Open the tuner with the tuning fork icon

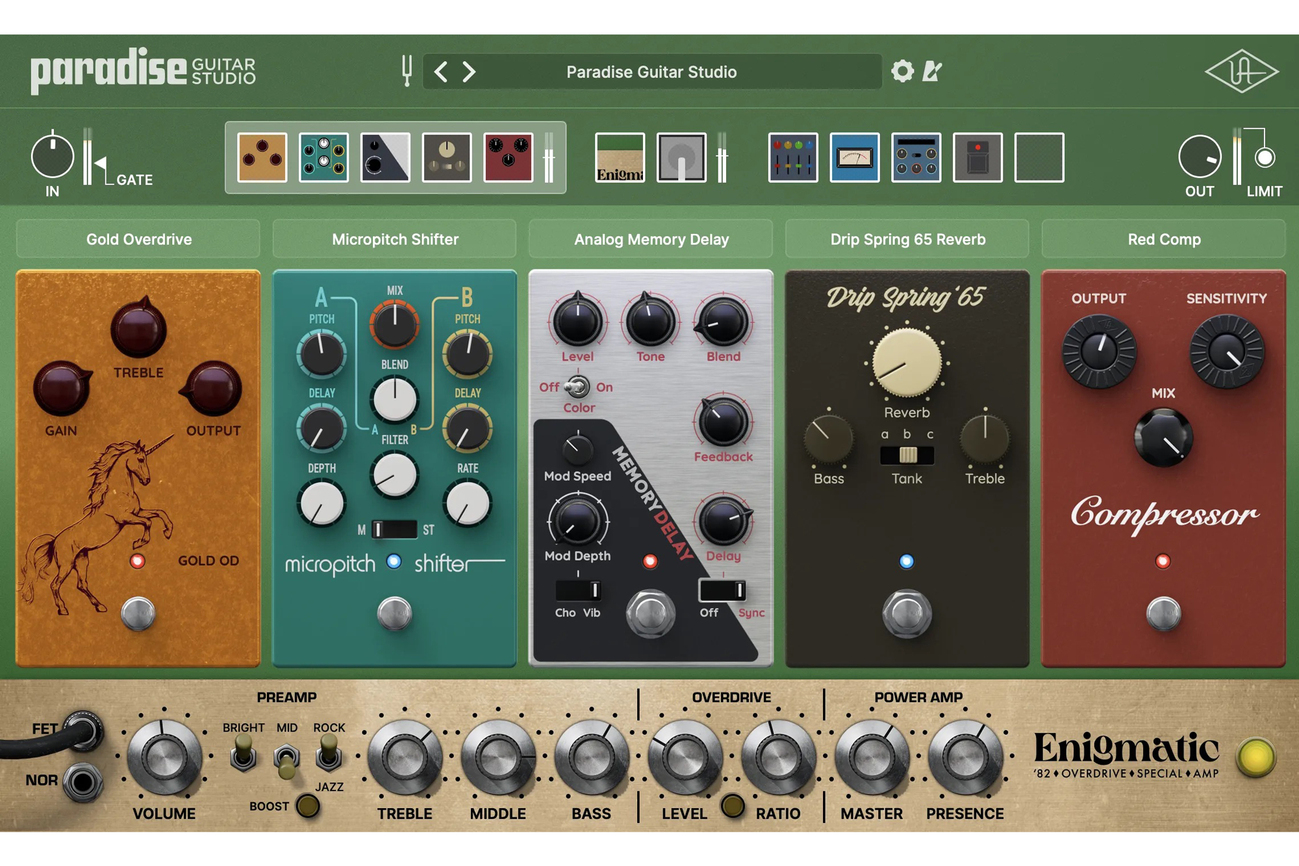(407, 71)
